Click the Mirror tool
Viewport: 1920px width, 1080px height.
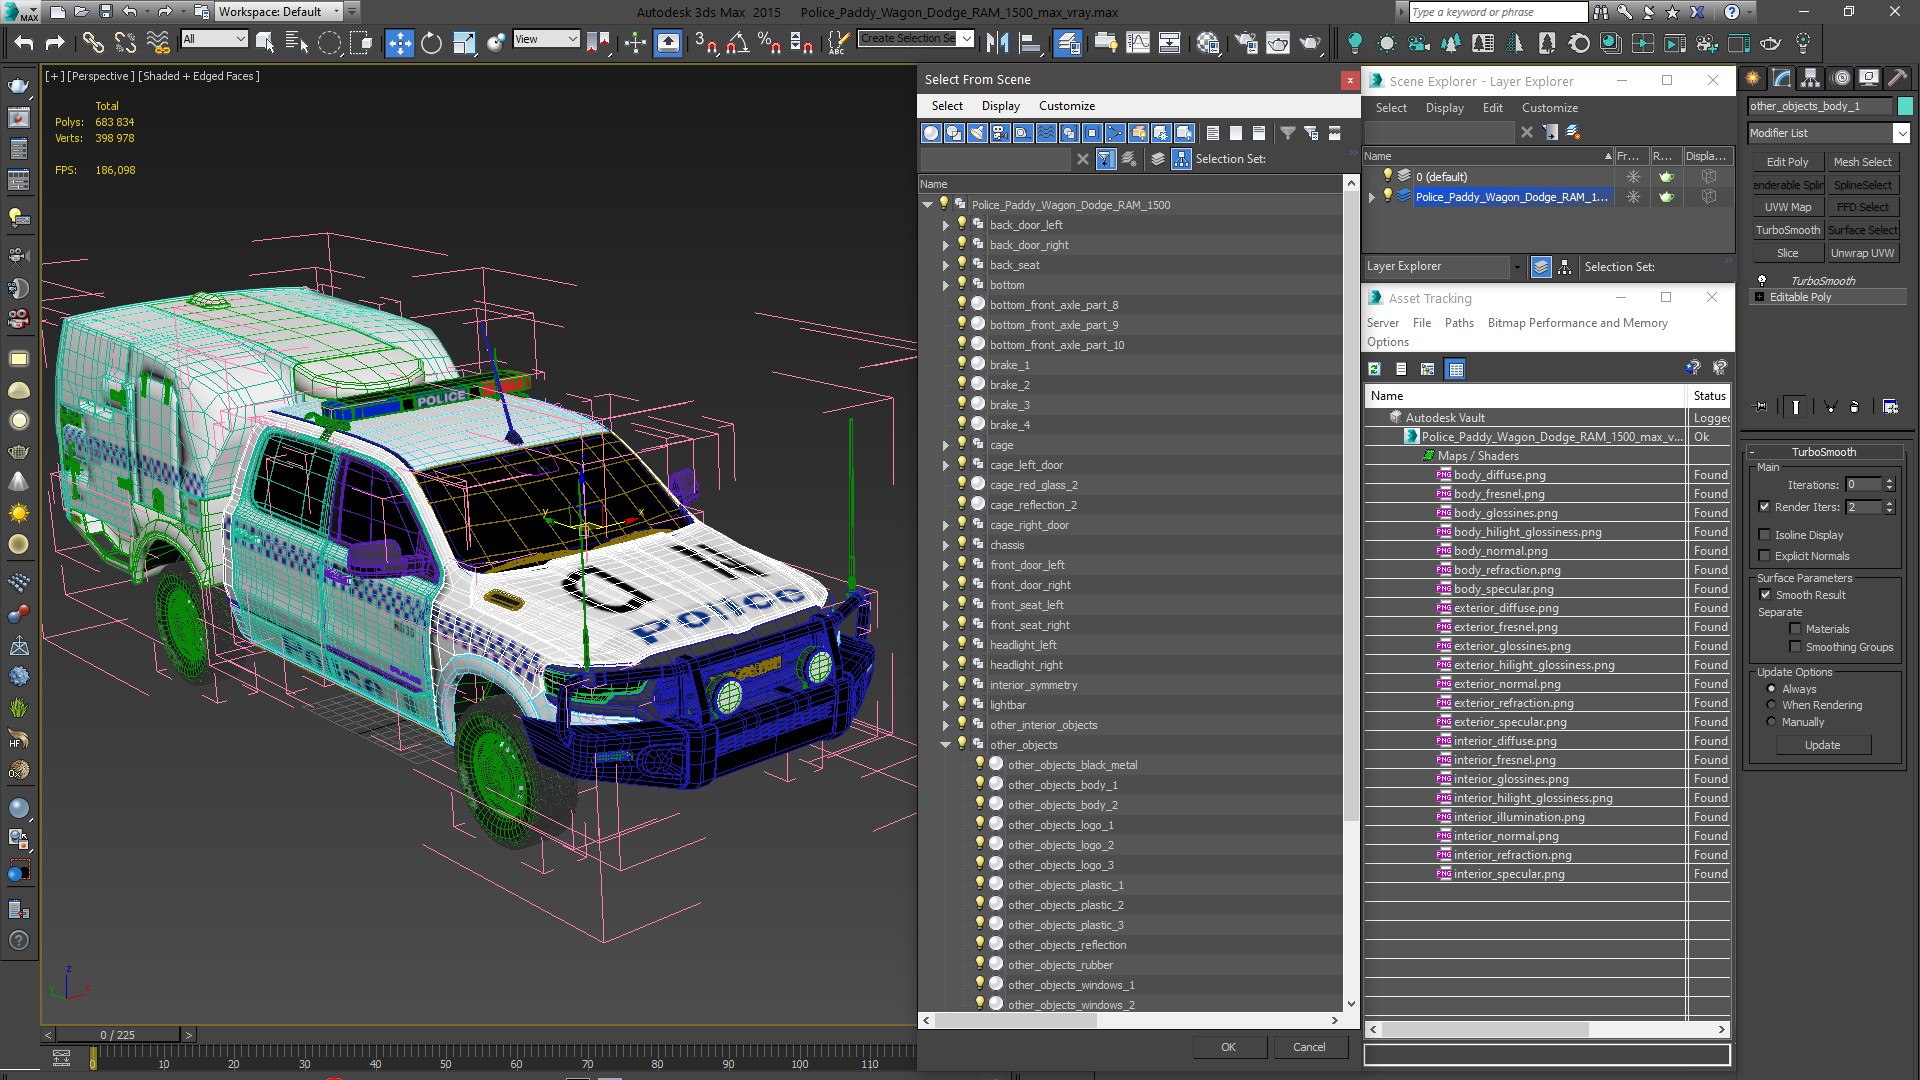click(997, 42)
